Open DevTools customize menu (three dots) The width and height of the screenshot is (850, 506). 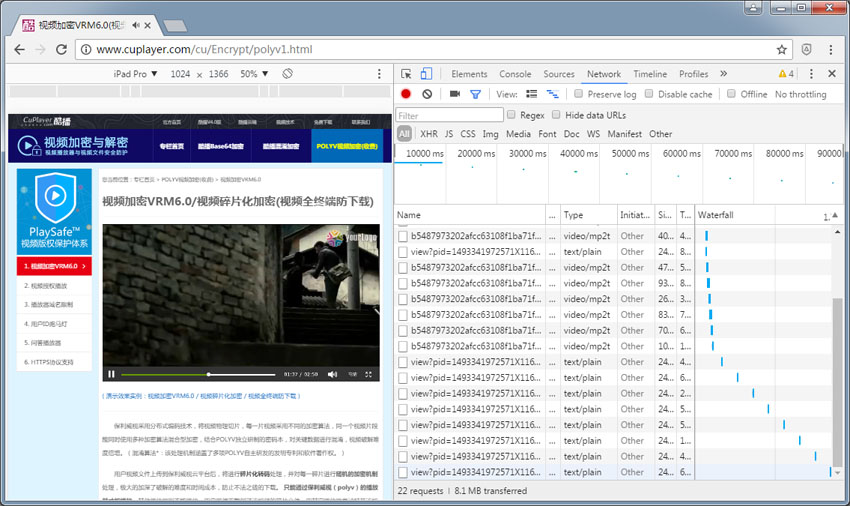(811, 74)
